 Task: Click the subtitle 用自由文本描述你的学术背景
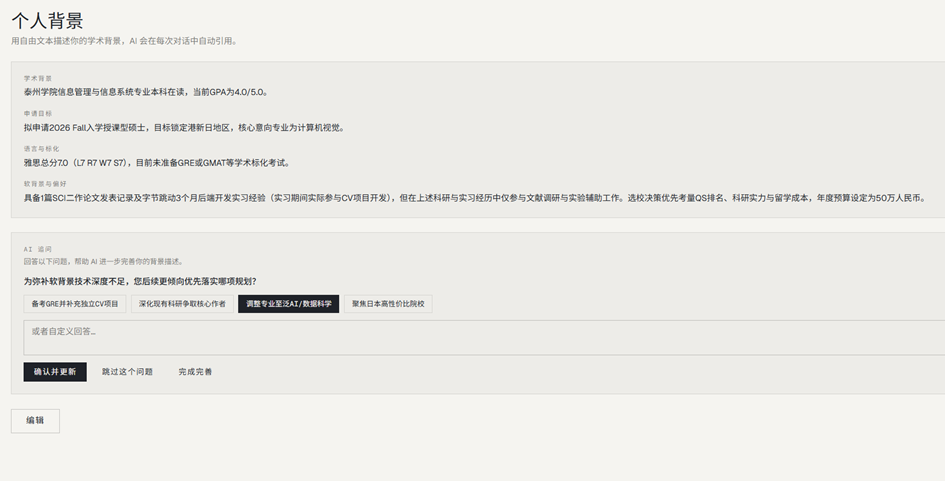coord(125,41)
